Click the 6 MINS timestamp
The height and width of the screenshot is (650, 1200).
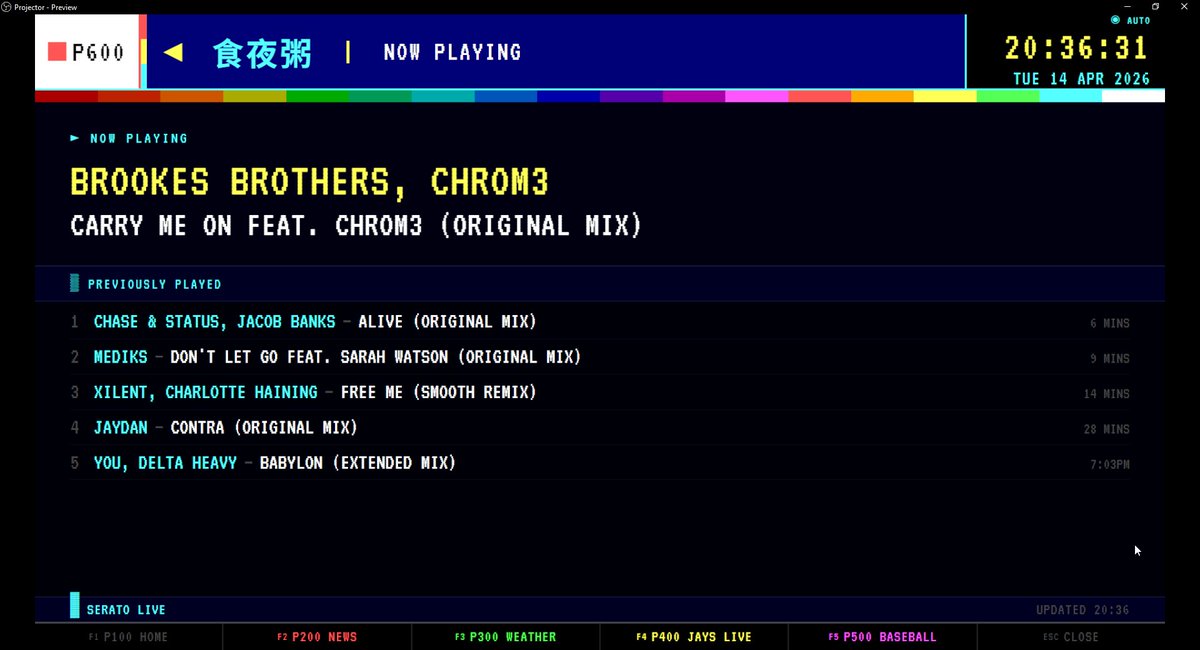tap(1110, 323)
